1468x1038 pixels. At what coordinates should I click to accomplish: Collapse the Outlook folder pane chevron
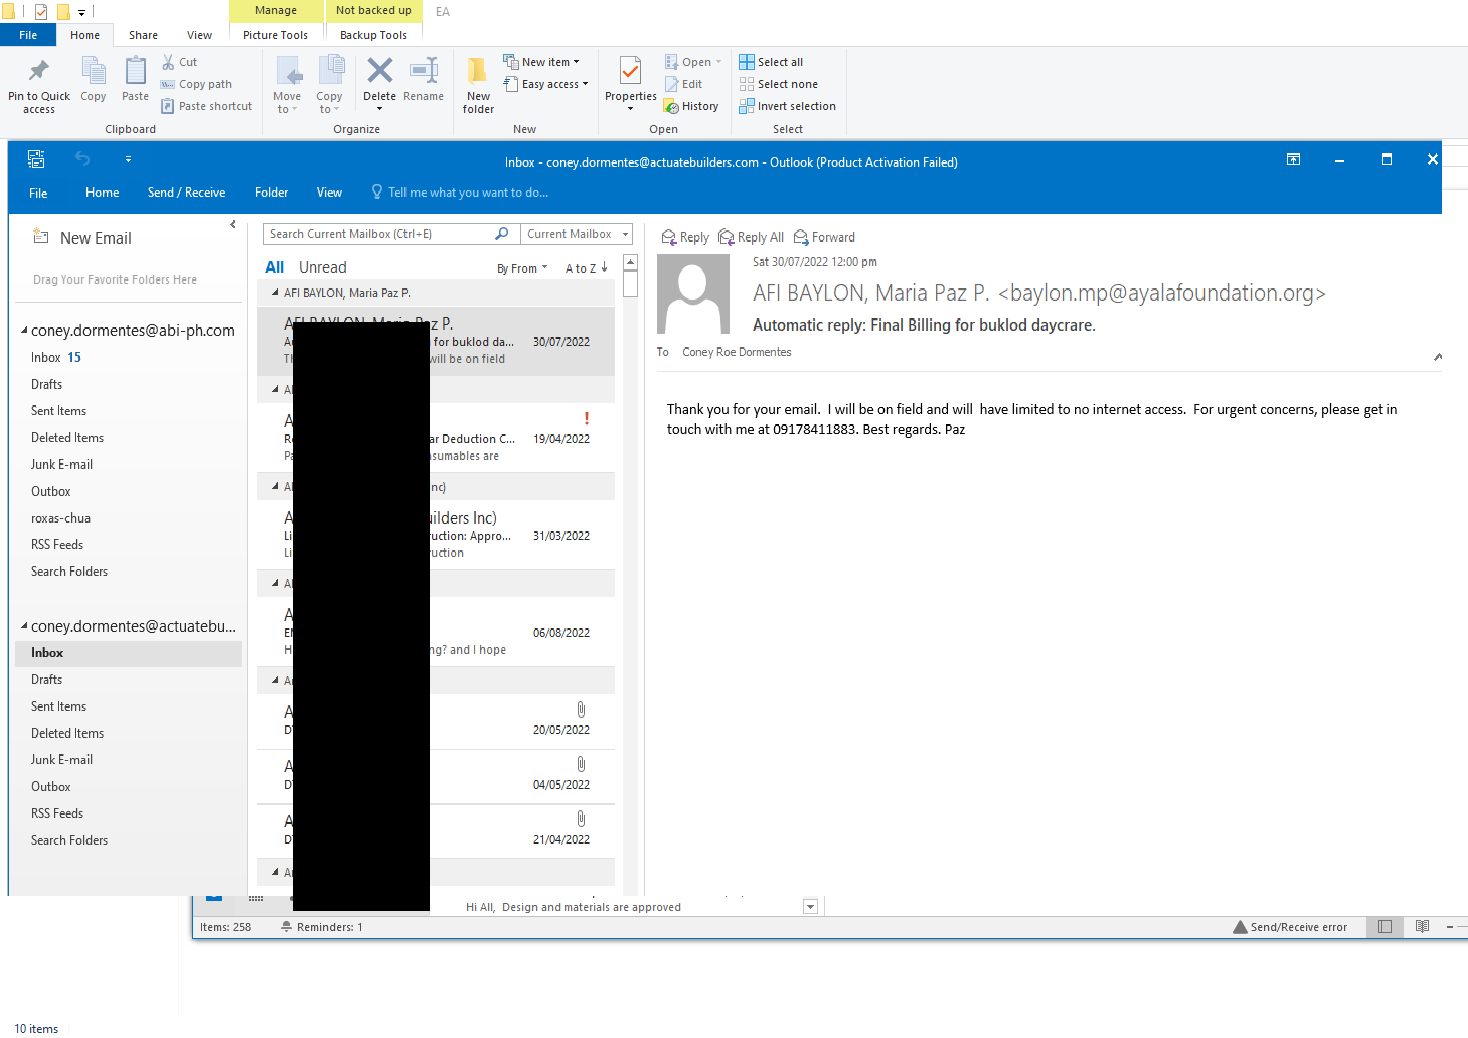(x=233, y=224)
